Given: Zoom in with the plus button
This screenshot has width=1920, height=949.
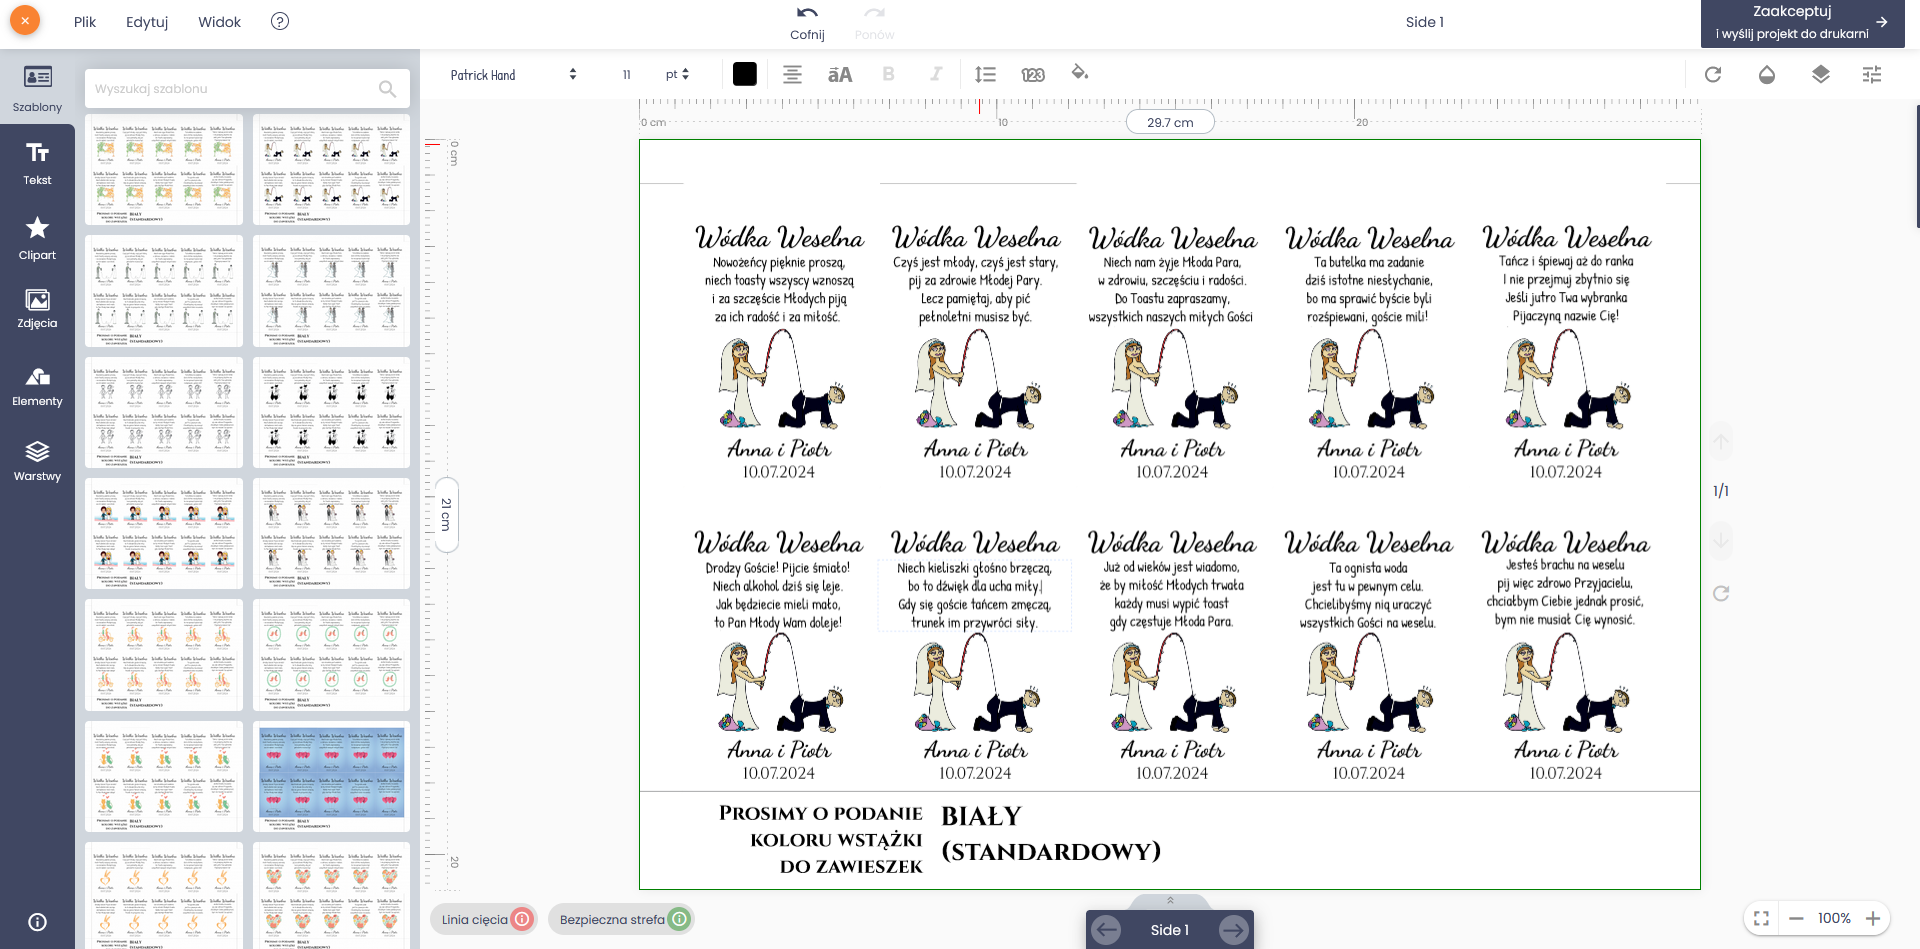Looking at the screenshot, I should pos(1873,918).
